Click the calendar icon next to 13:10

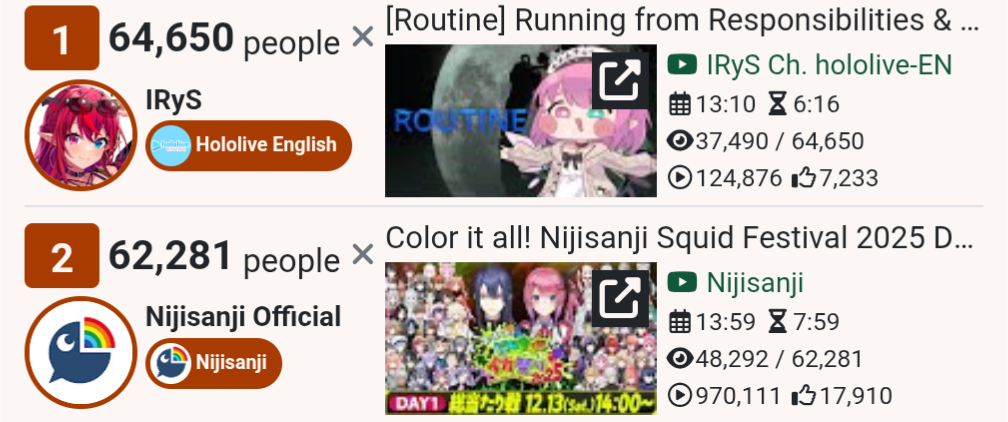tap(680, 104)
